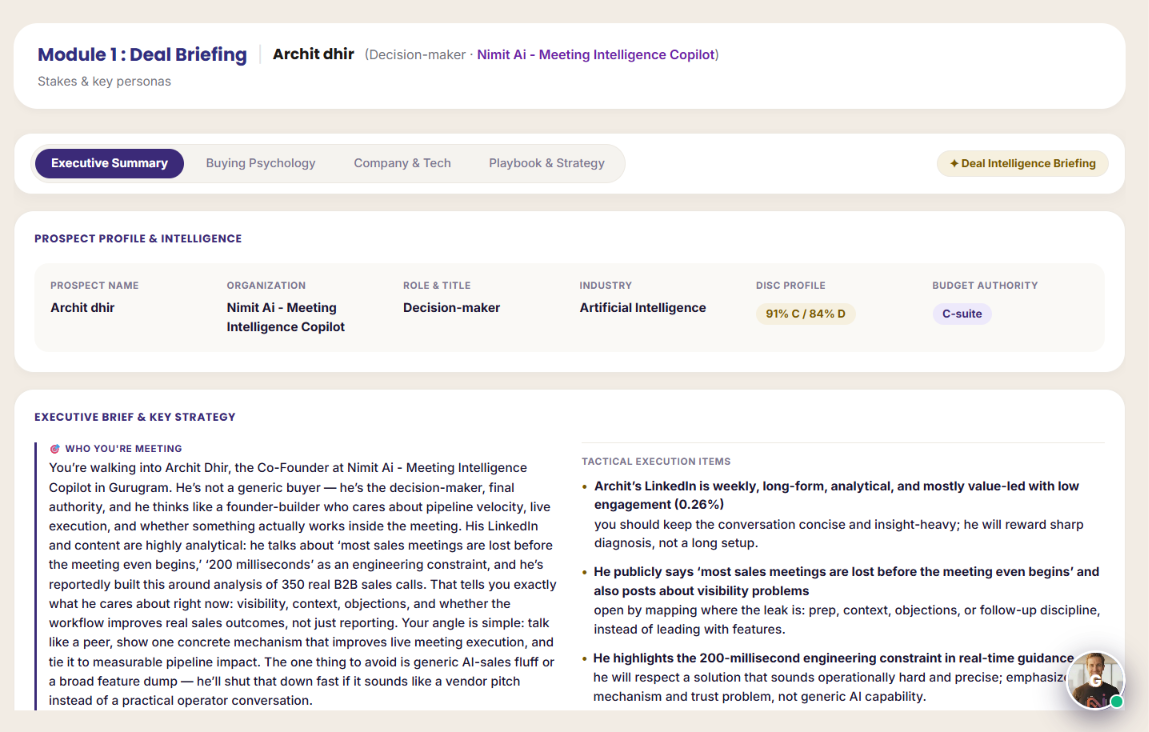The image size is (1149, 732).
Task: Open the Nimit Ai - Meeting Intelligence Copilot link
Action: (x=596, y=55)
